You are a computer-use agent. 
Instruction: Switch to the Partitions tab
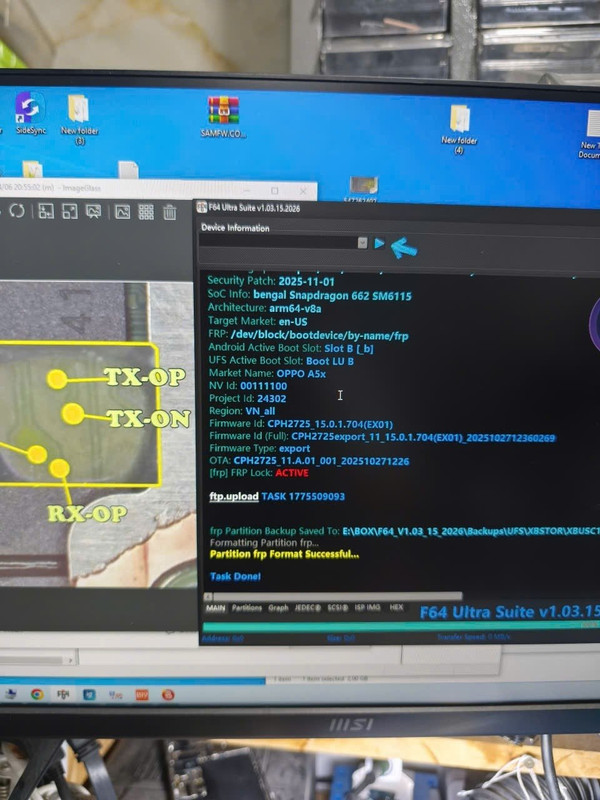(246, 608)
